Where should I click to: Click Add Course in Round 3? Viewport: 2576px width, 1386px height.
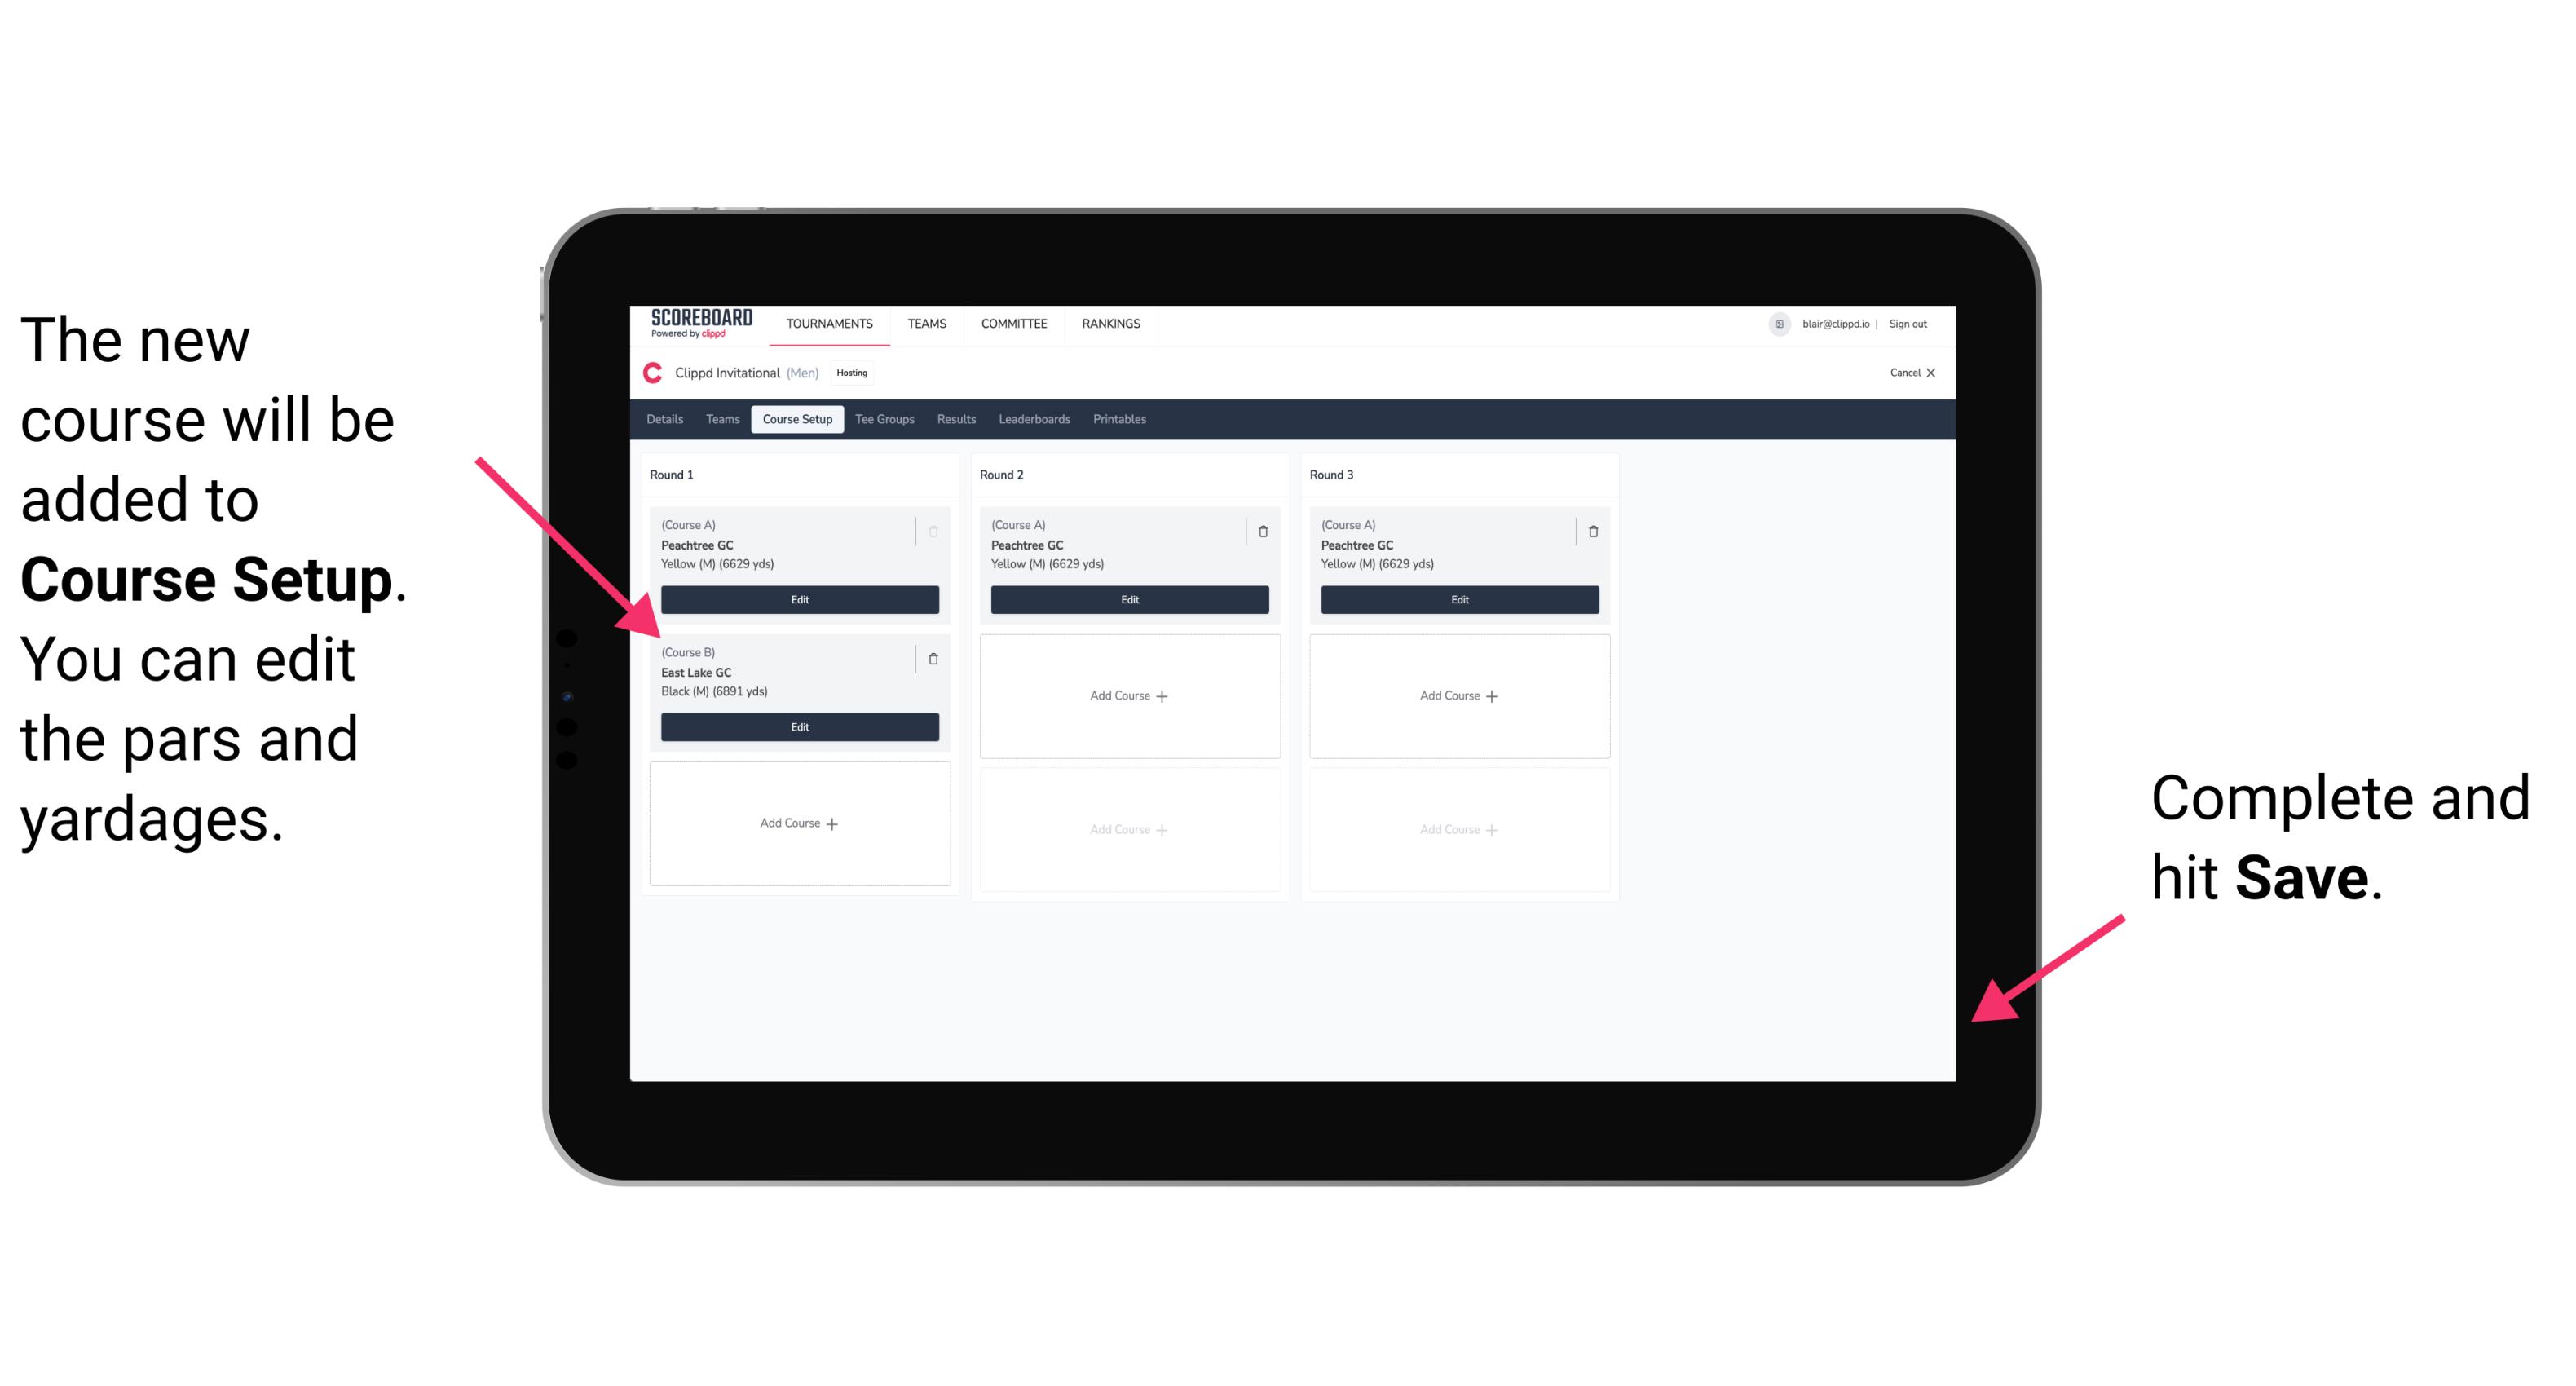(x=1457, y=695)
